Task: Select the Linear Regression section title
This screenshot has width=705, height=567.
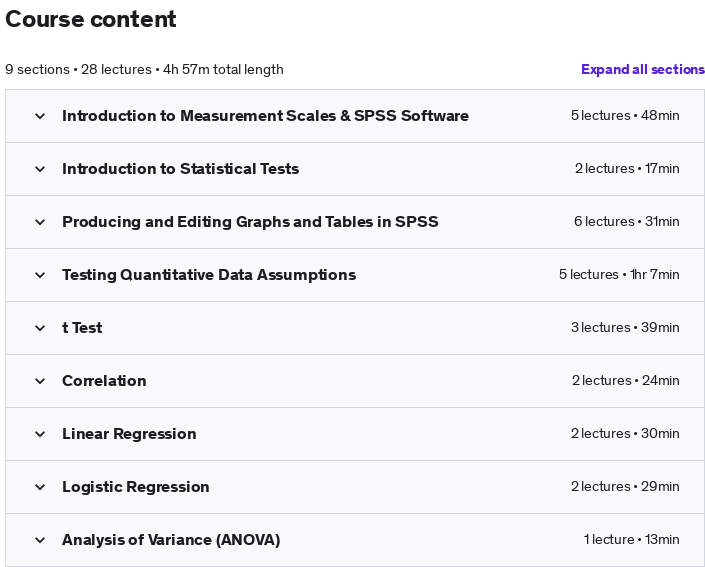Action: tap(129, 434)
